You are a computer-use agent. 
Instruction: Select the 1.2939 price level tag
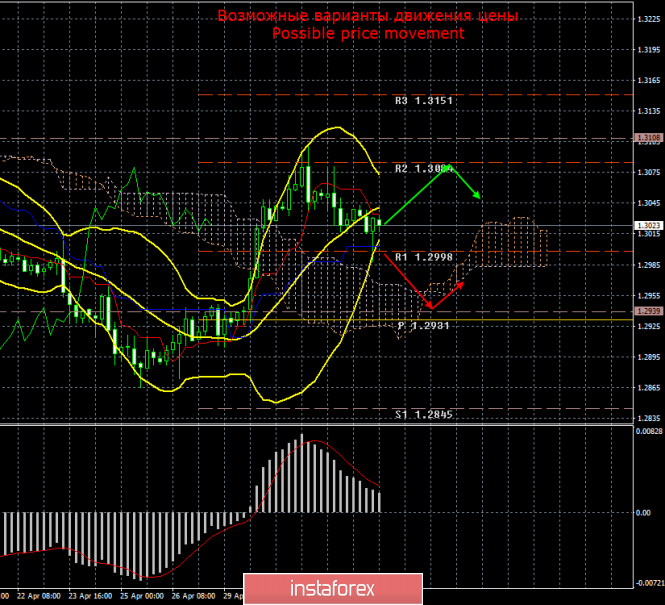[x=648, y=311]
